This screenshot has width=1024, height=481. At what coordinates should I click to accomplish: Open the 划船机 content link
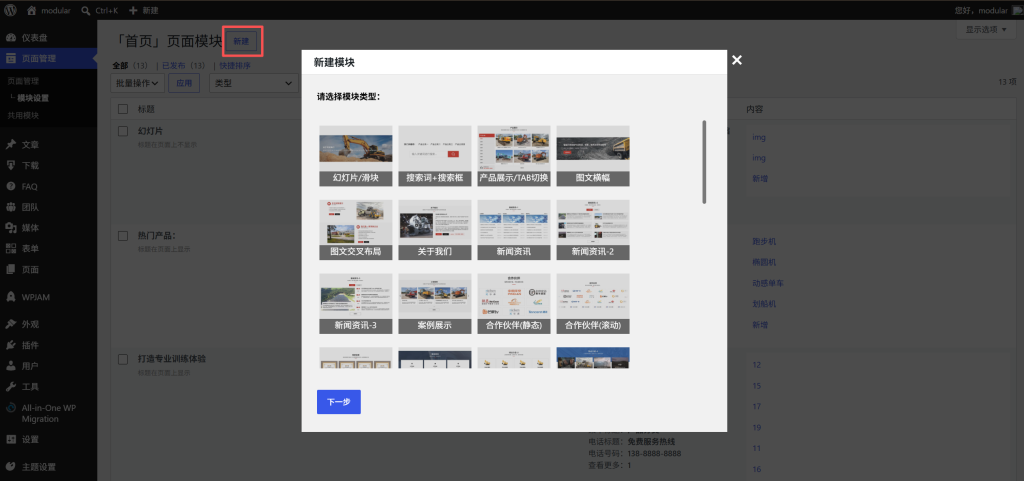764,304
